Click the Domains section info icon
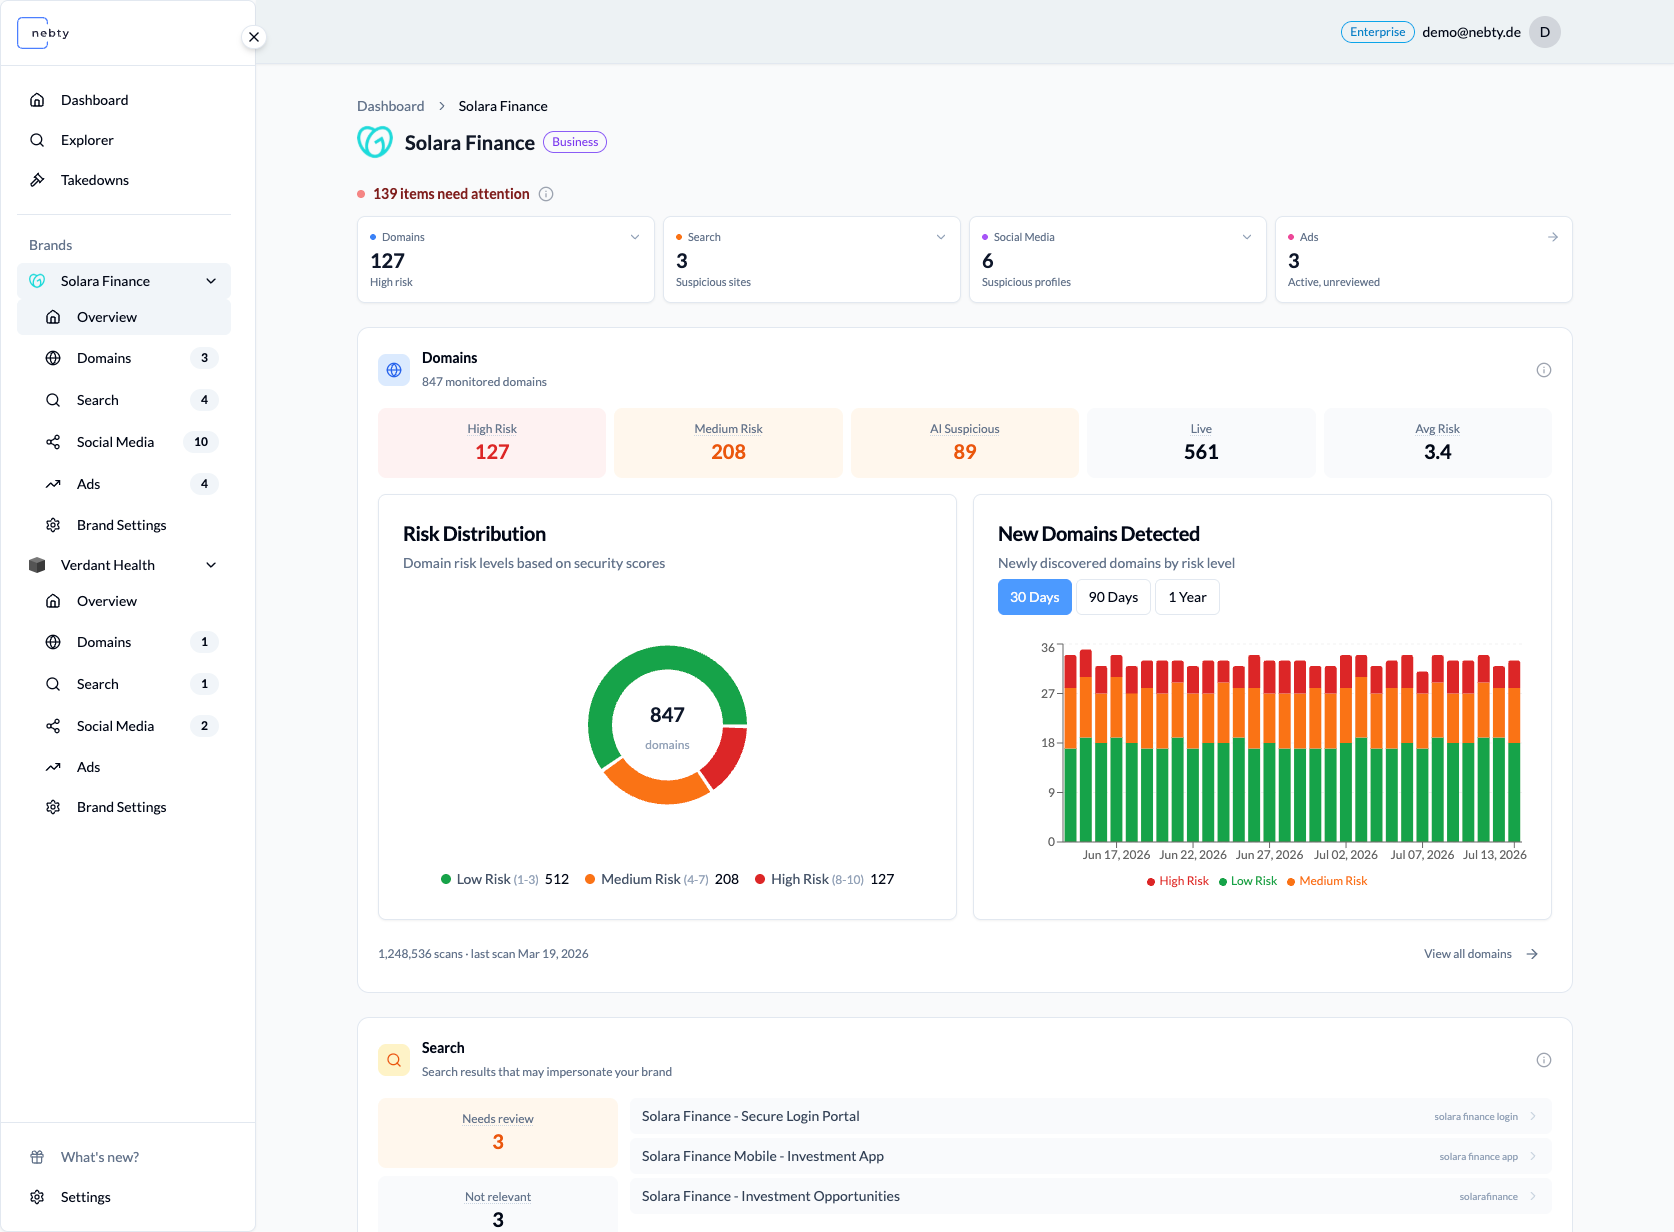1674x1232 pixels. (1544, 370)
